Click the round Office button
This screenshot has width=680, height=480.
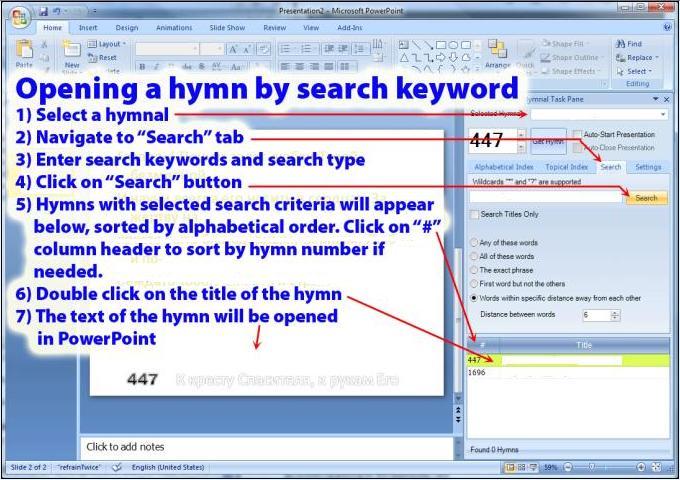coord(20,18)
